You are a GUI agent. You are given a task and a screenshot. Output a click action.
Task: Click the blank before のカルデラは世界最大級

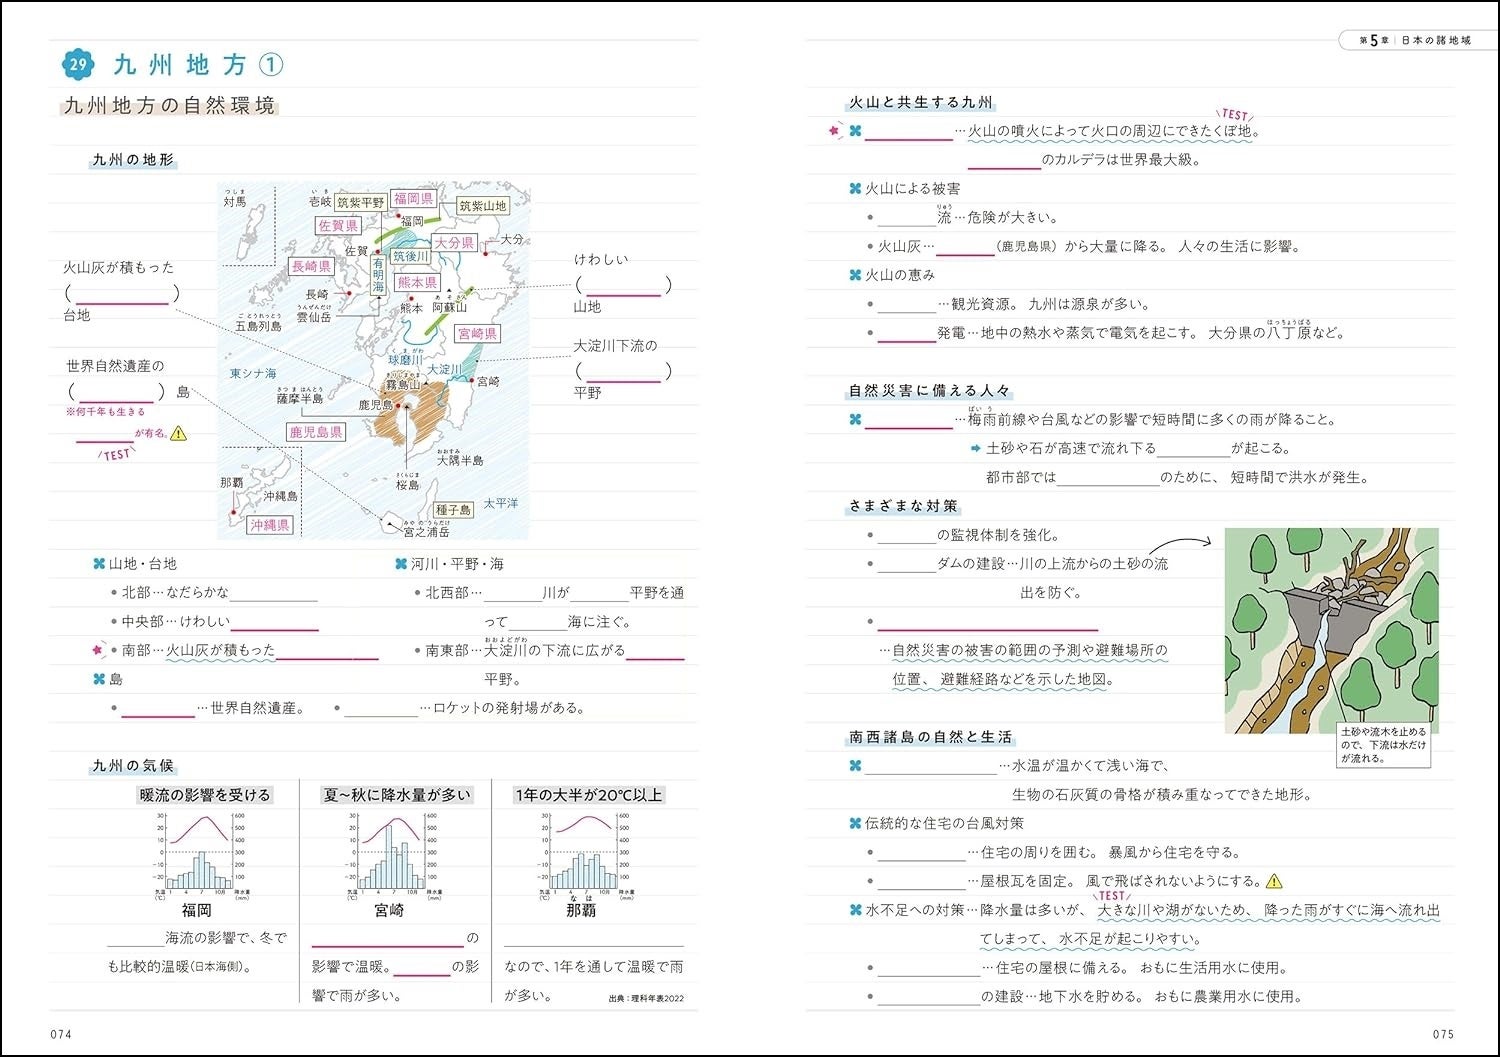(1004, 160)
